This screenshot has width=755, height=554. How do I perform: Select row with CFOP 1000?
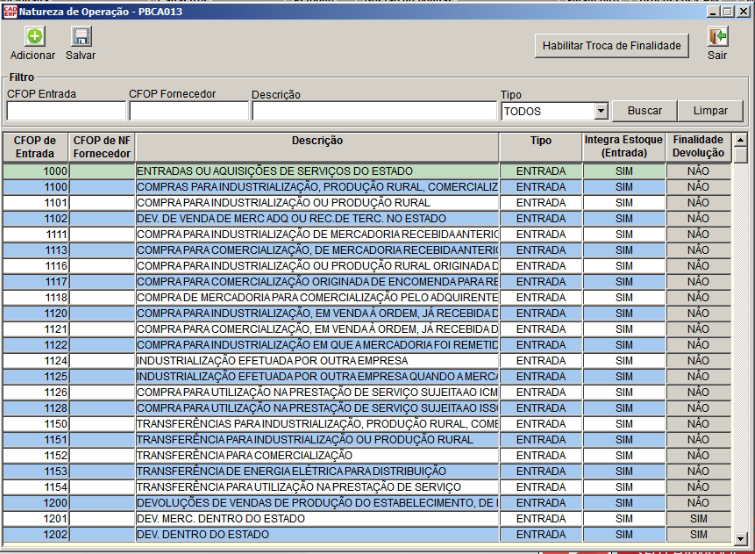pyautogui.click(x=367, y=171)
